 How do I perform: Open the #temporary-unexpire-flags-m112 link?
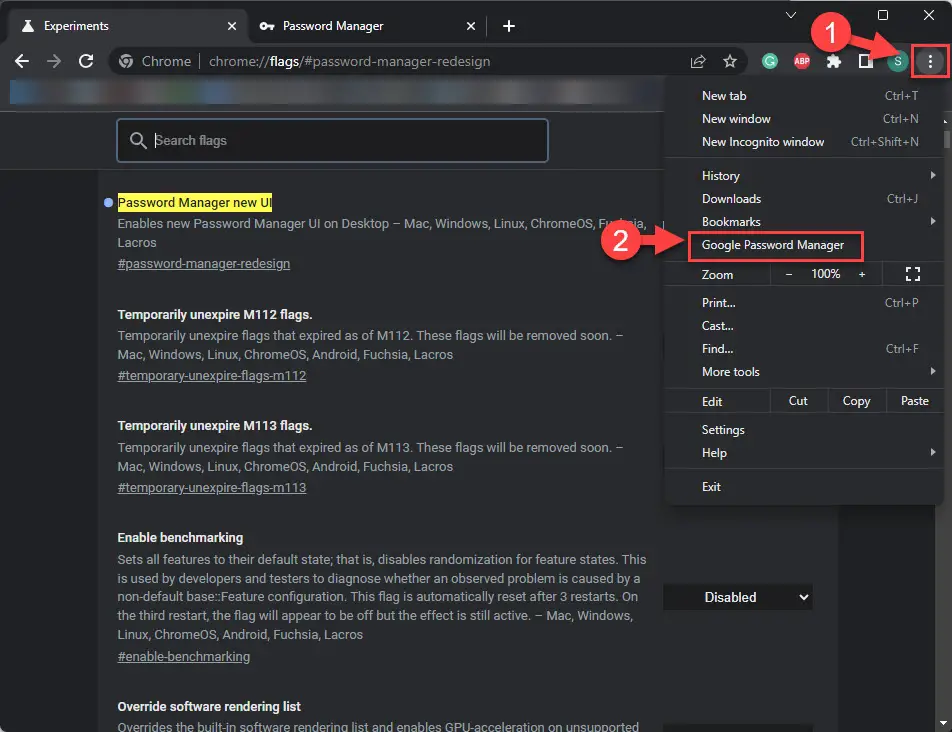(211, 376)
